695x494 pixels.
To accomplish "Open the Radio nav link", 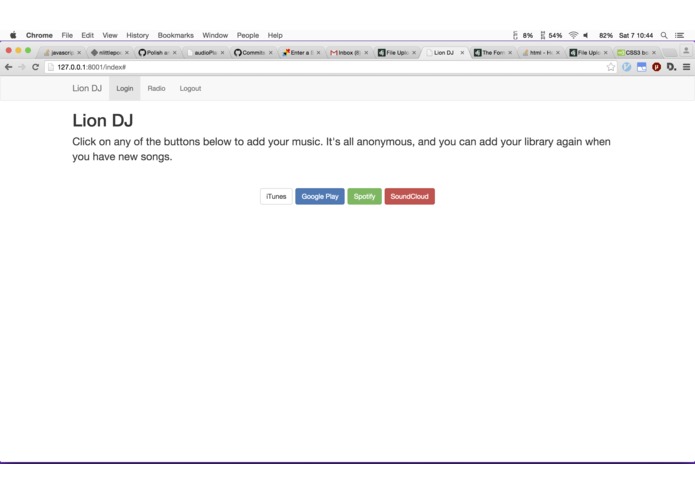I will [x=156, y=88].
